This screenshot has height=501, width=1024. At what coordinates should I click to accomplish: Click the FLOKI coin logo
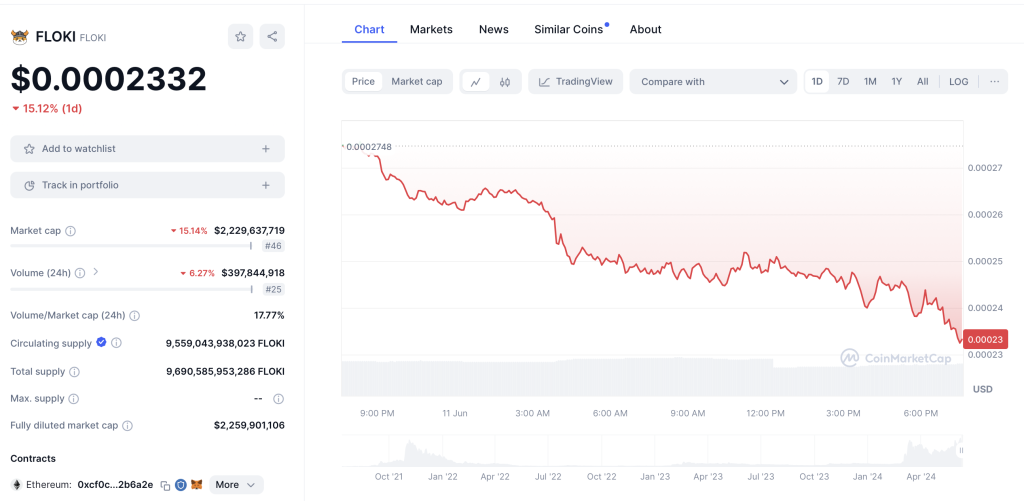point(20,37)
